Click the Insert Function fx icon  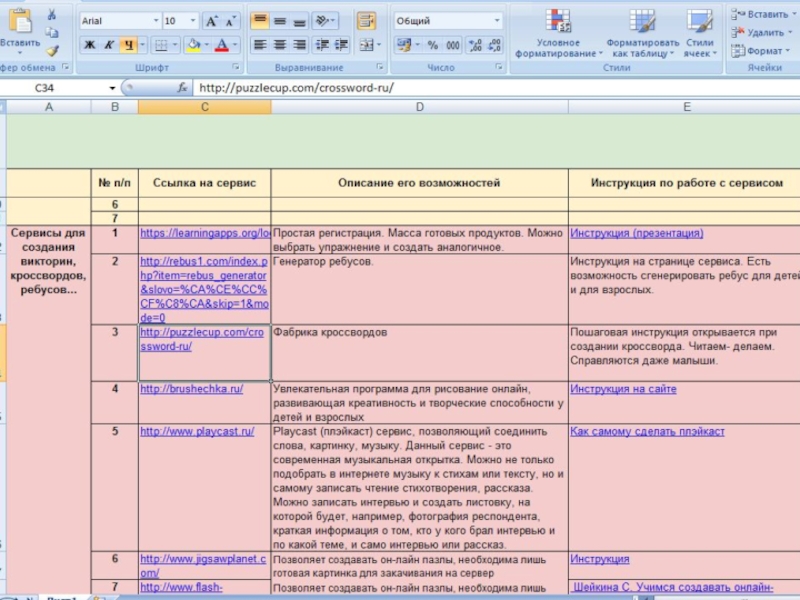[x=182, y=88]
